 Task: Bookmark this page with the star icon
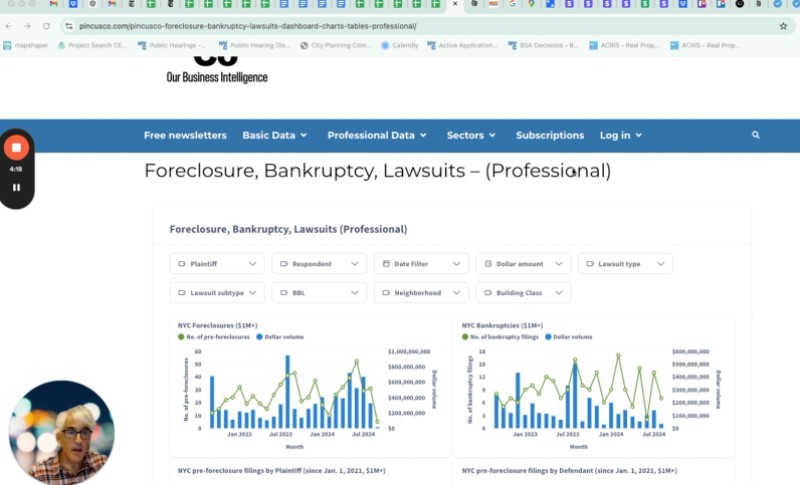783,26
